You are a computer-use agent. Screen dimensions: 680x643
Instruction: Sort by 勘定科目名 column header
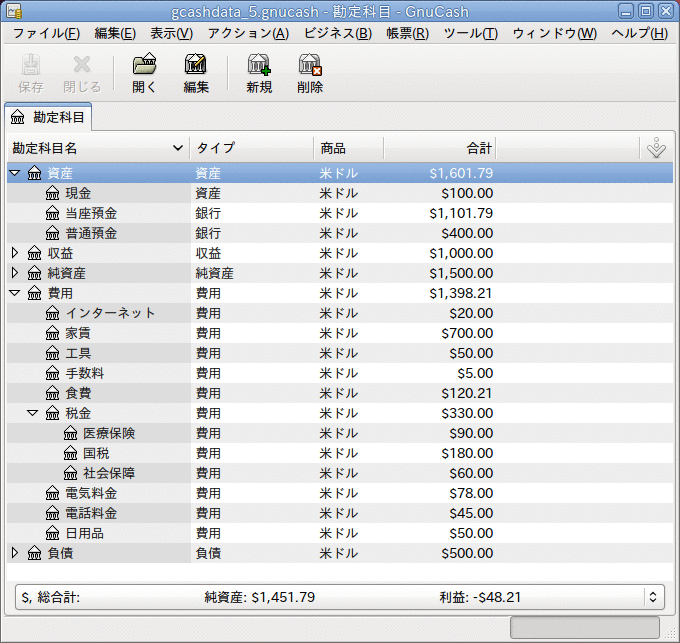click(x=98, y=148)
